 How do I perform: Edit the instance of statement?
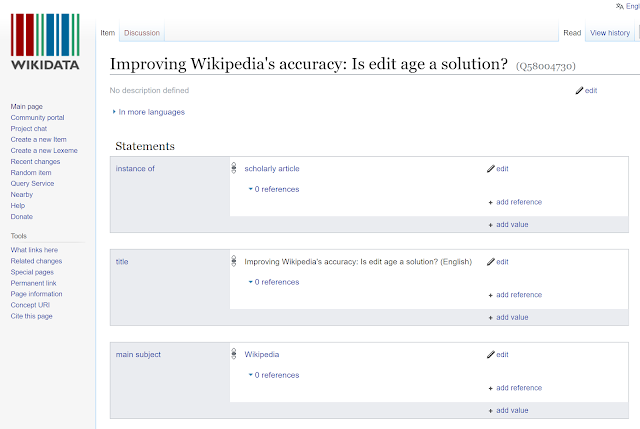click(x=498, y=169)
